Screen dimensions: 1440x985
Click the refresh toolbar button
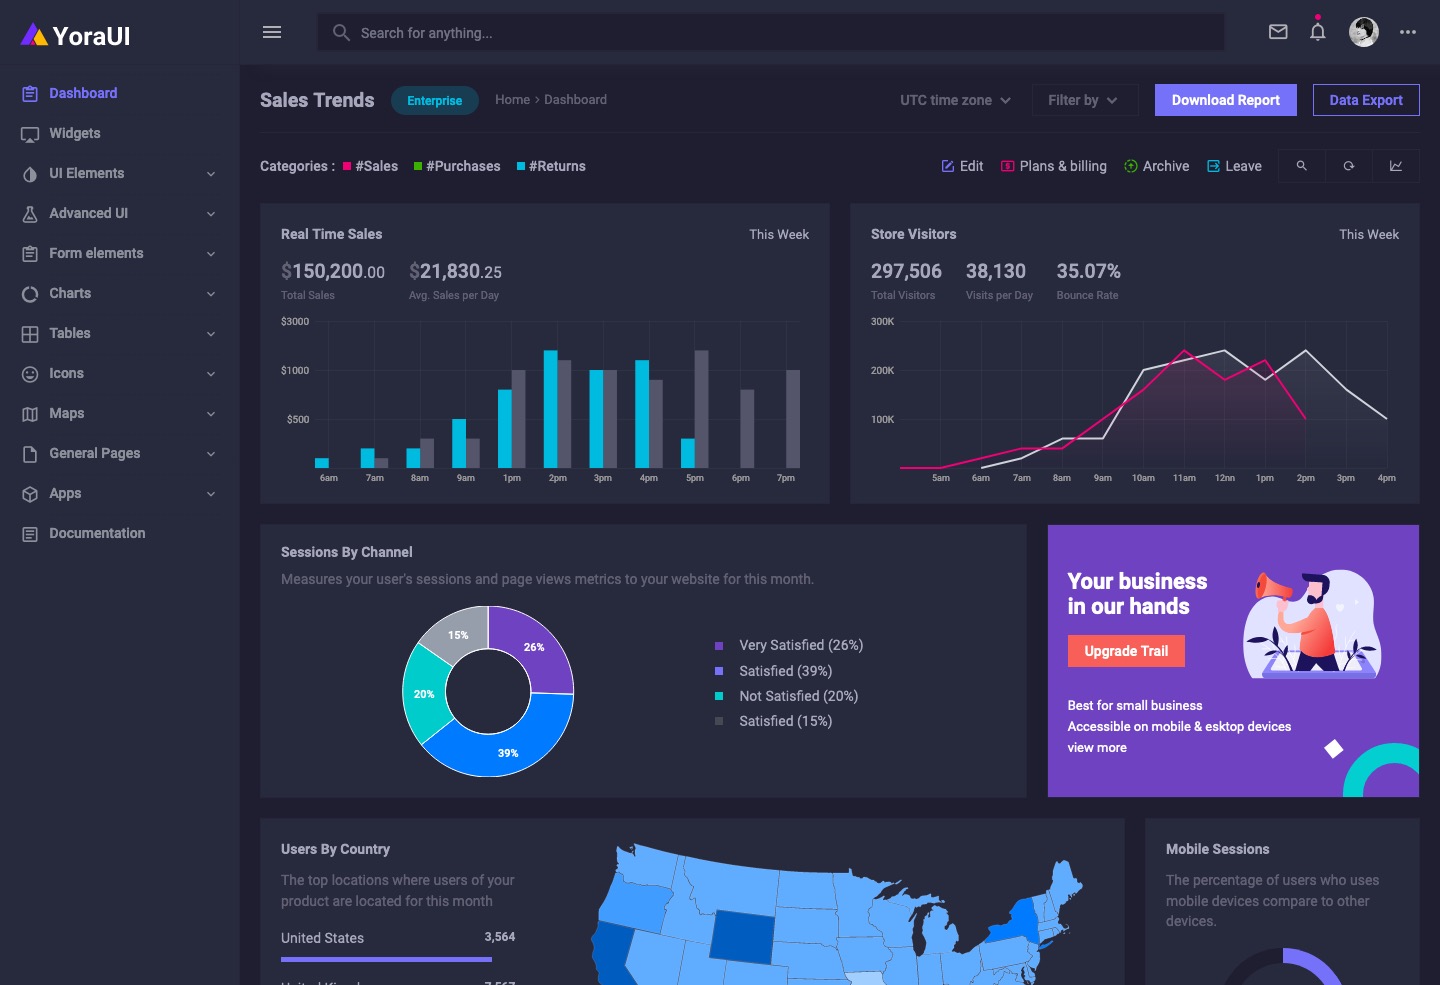[x=1348, y=166]
